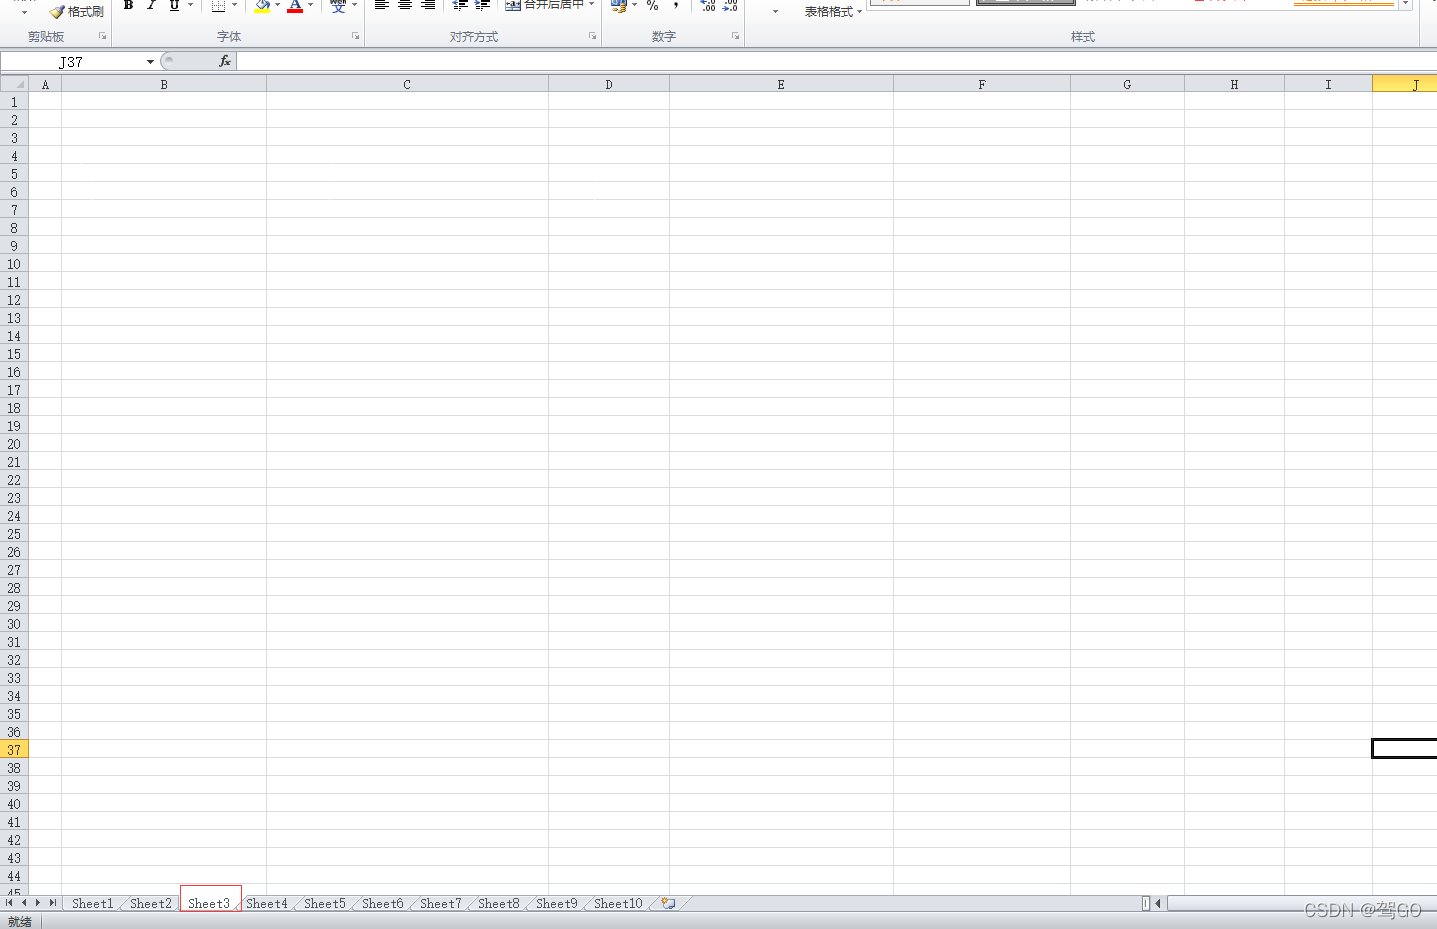Switch to Sheet4 tab
This screenshot has width=1437, height=929.
point(267,903)
